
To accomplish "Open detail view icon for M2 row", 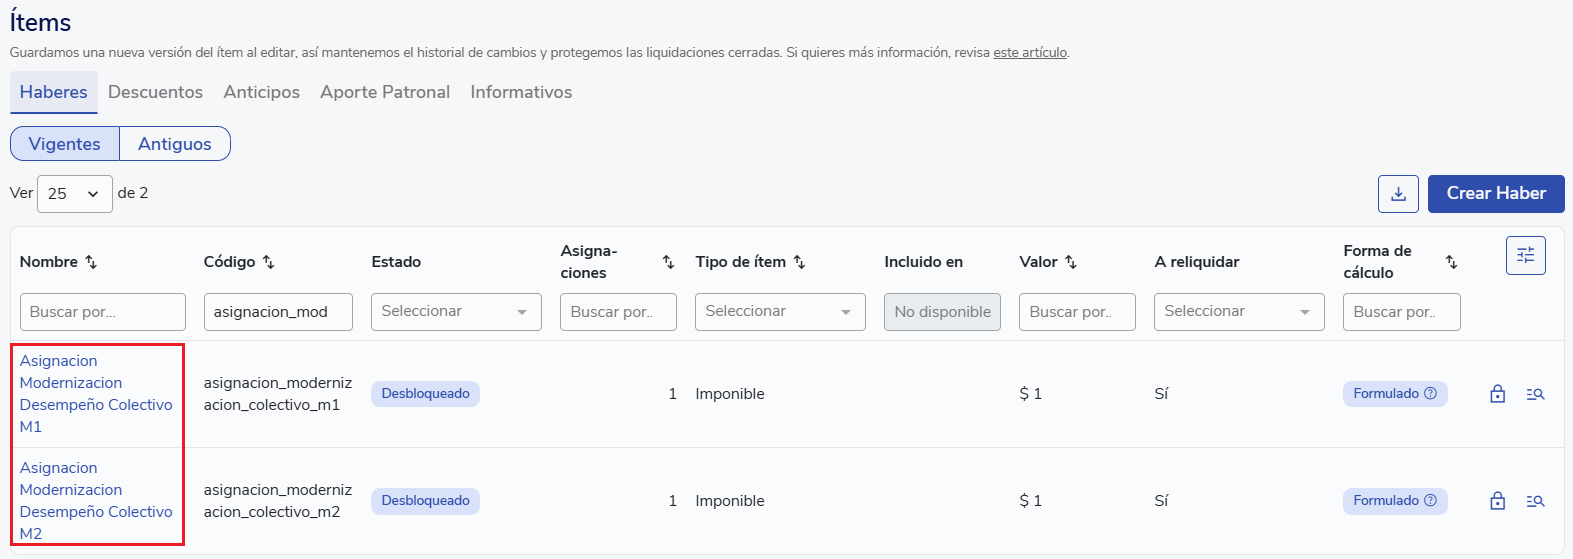I will click(1535, 501).
